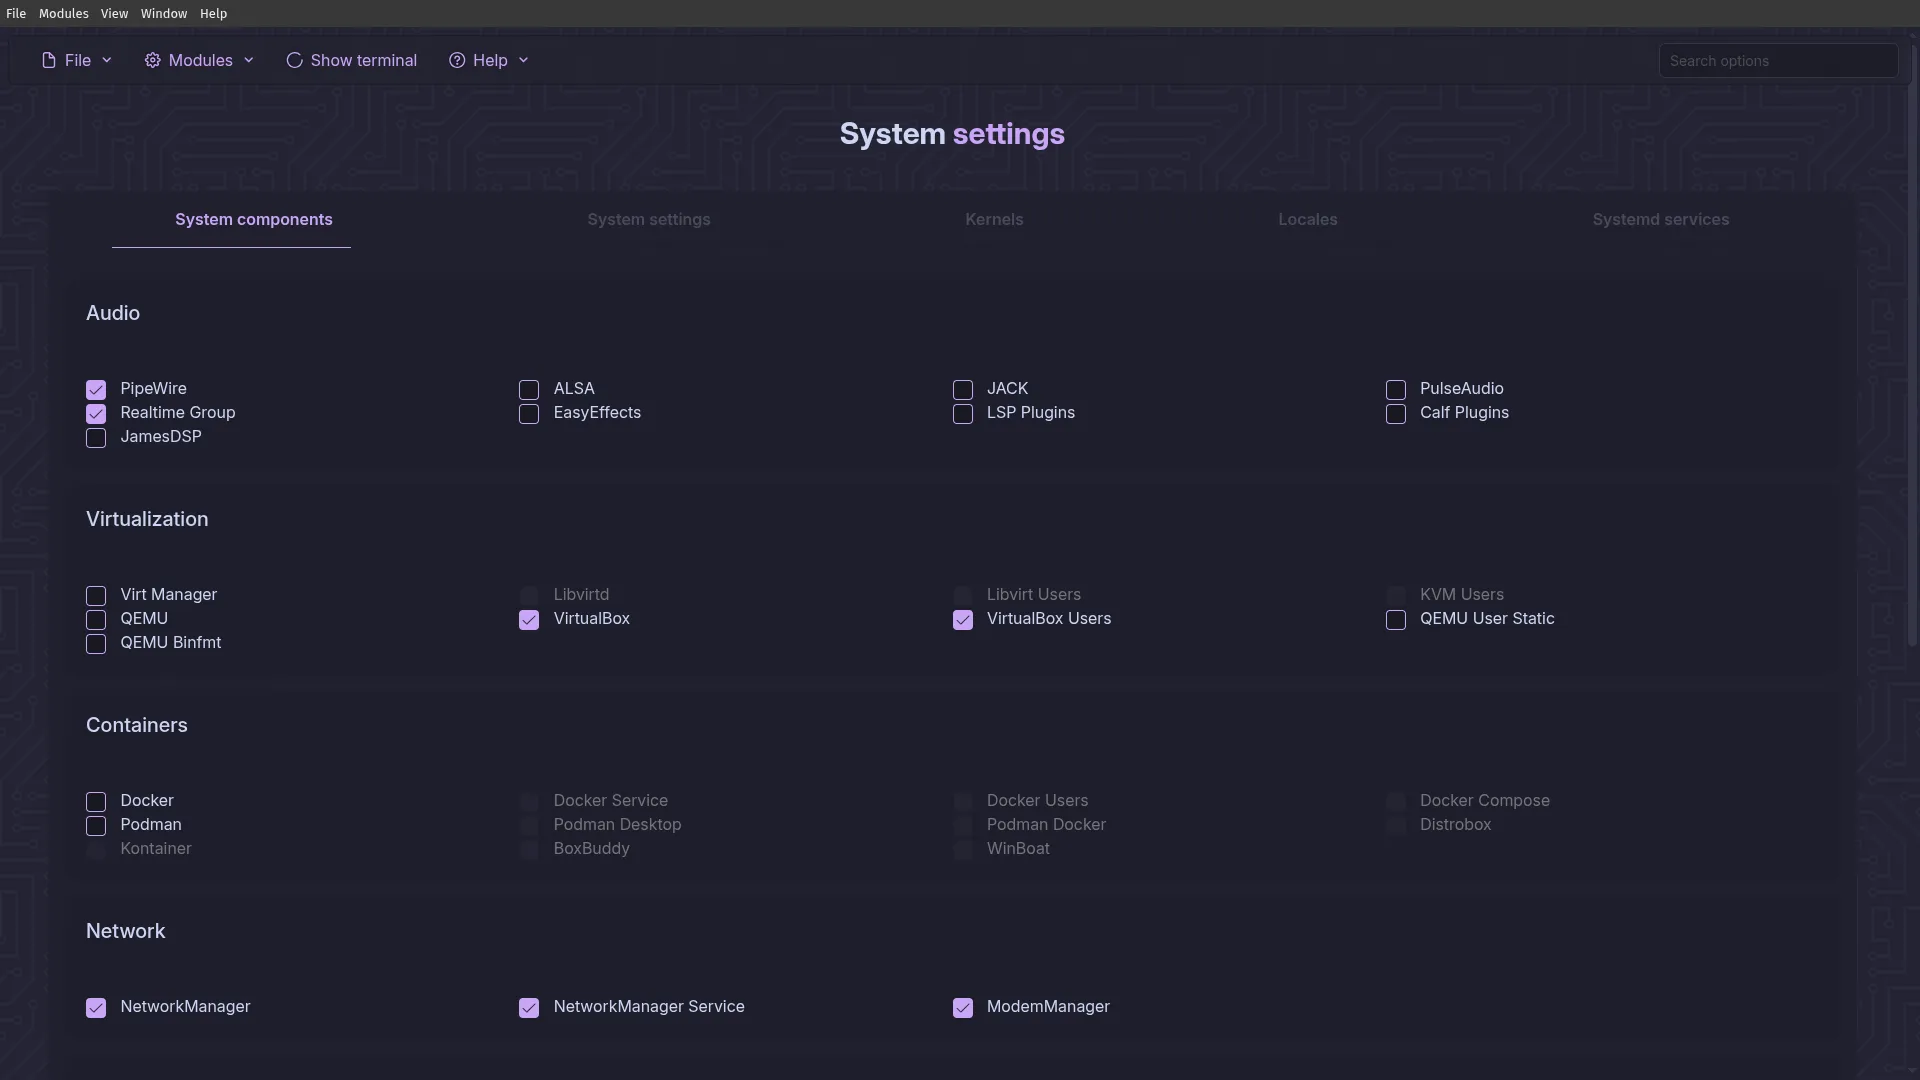Uncheck the NetworkManager Service checkbox
The height and width of the screenshot is (1080, 1920).
pyautogui.click(x=529, y=1008)
